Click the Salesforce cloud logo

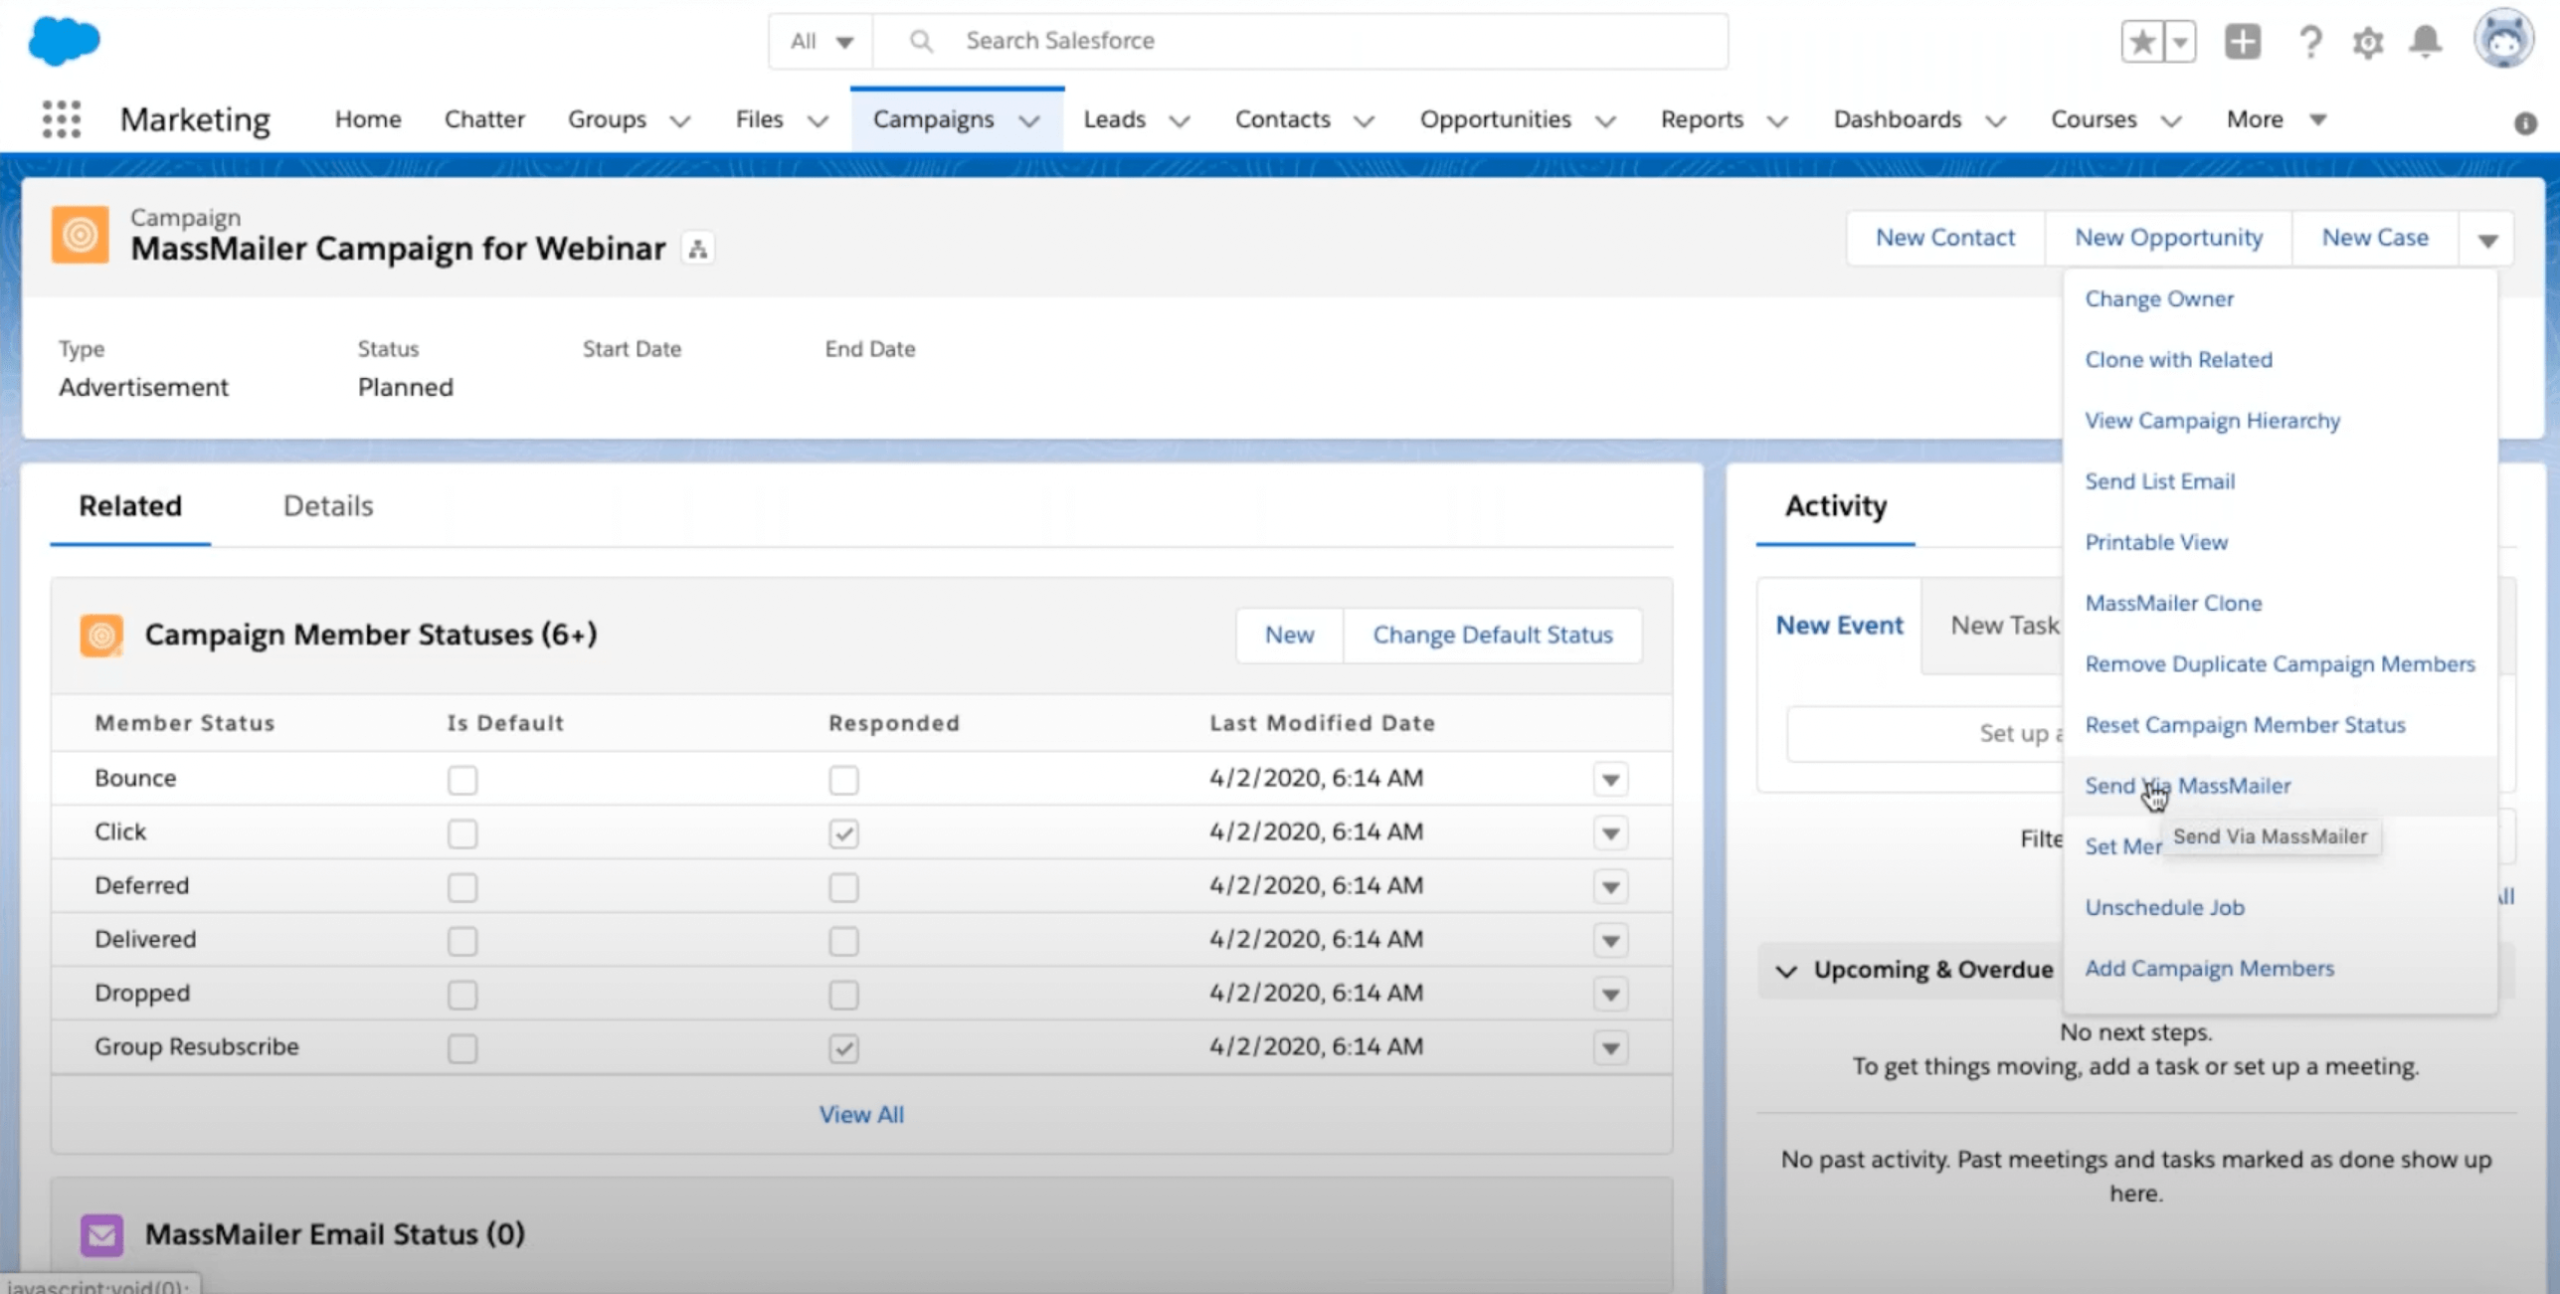(x=64, y=41)
